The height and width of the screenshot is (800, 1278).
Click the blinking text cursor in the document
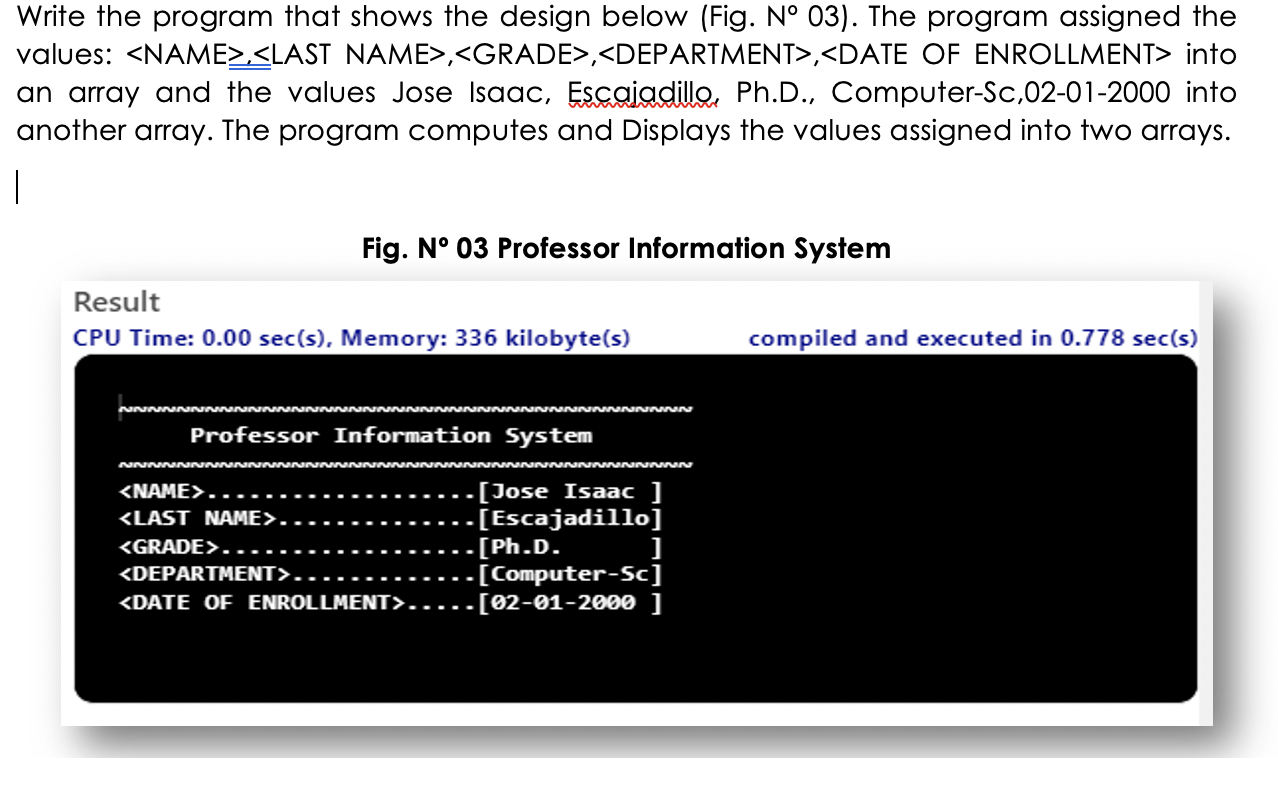(x=17, y=186)
